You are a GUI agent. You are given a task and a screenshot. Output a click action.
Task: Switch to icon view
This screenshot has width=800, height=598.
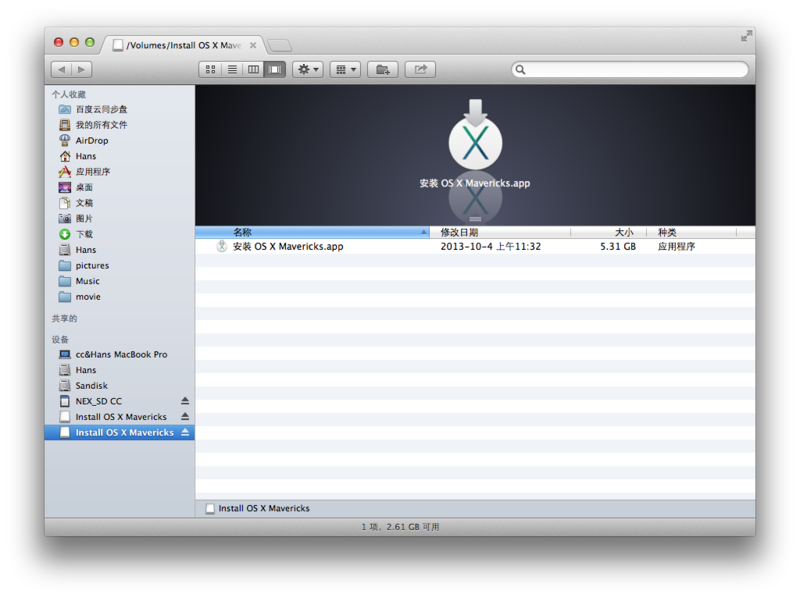coord(210,69)
